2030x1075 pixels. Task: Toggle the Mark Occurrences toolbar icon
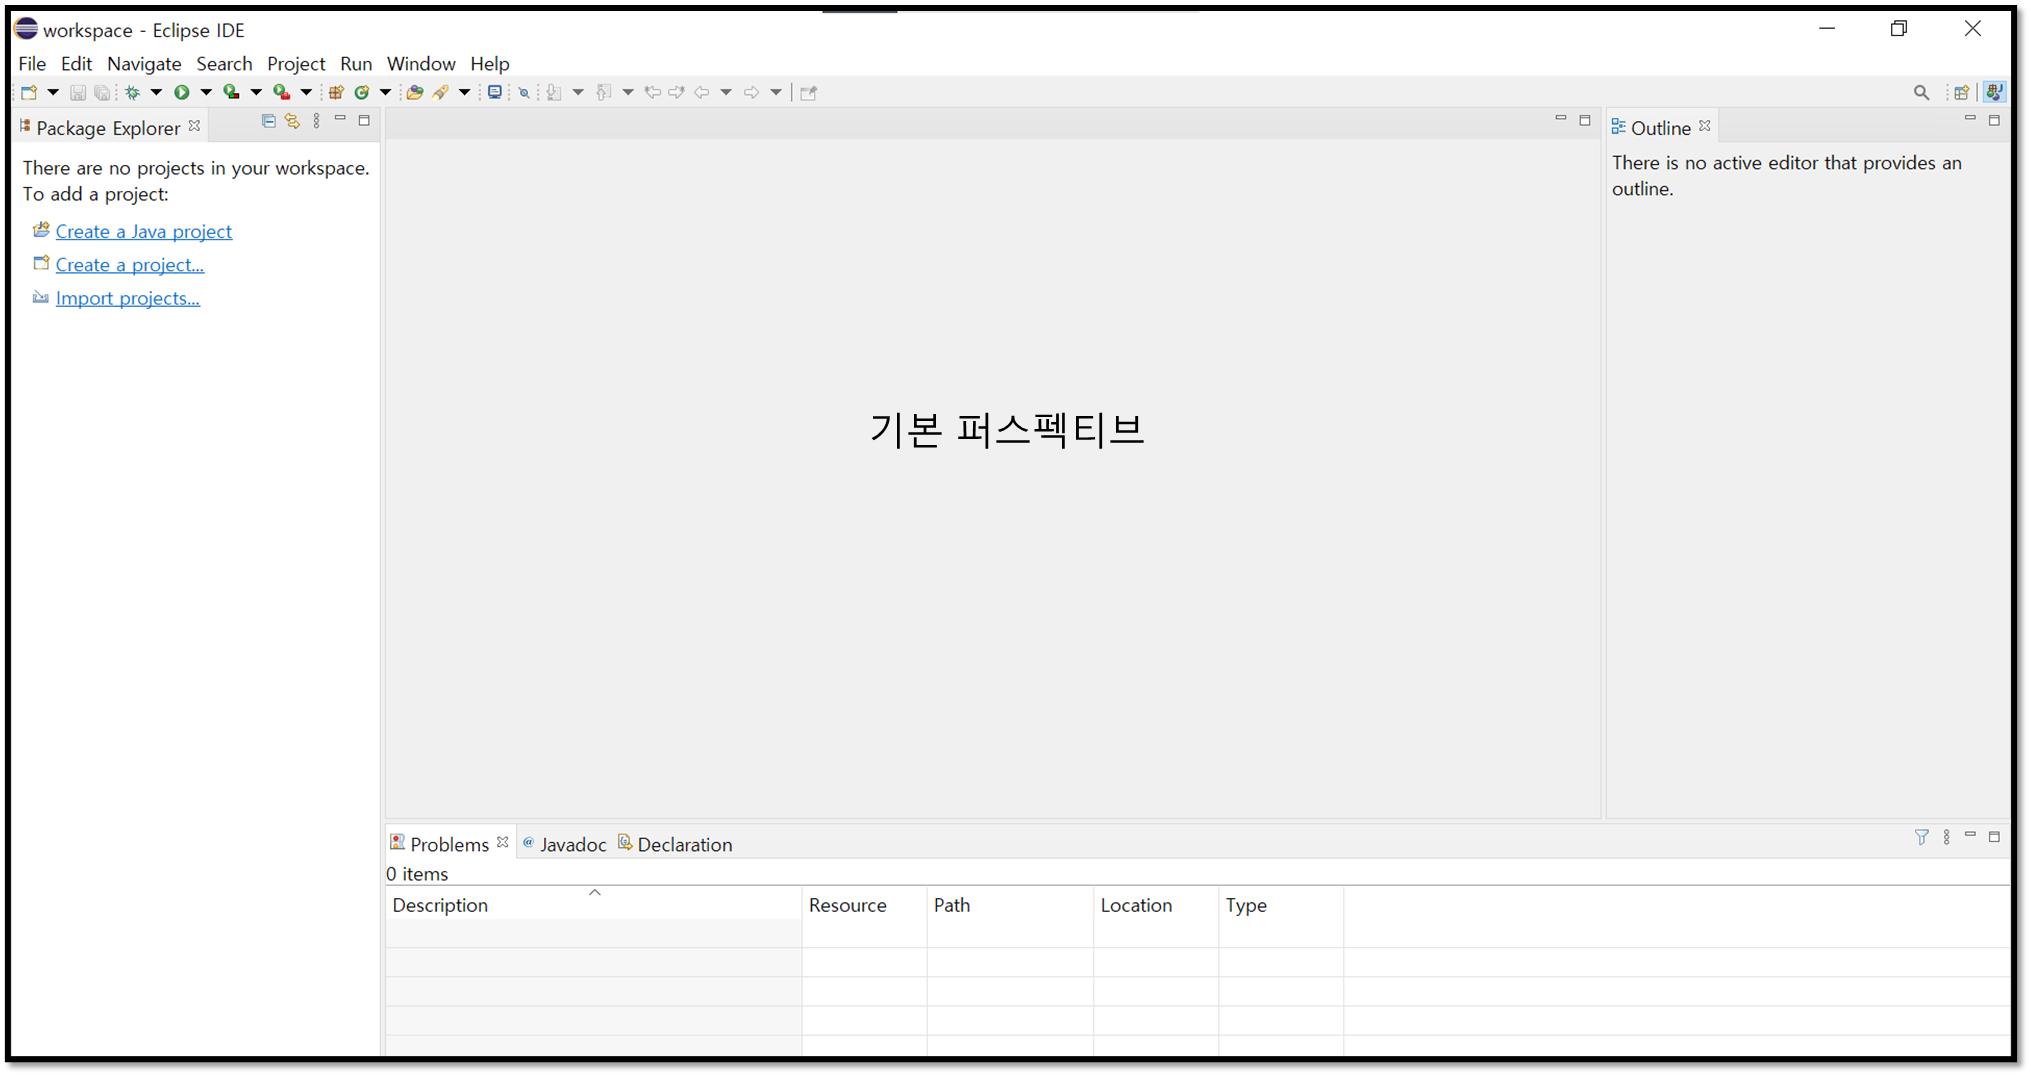click(x=523, y=93)
